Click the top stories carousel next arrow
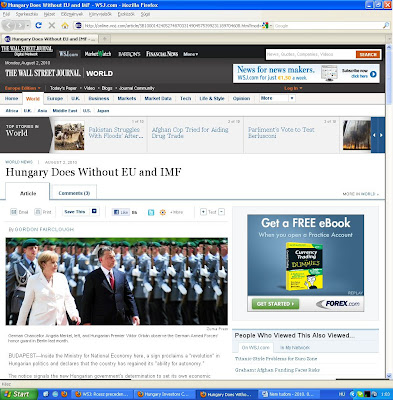This screenshot has height=400, width=393. (381, 135)
